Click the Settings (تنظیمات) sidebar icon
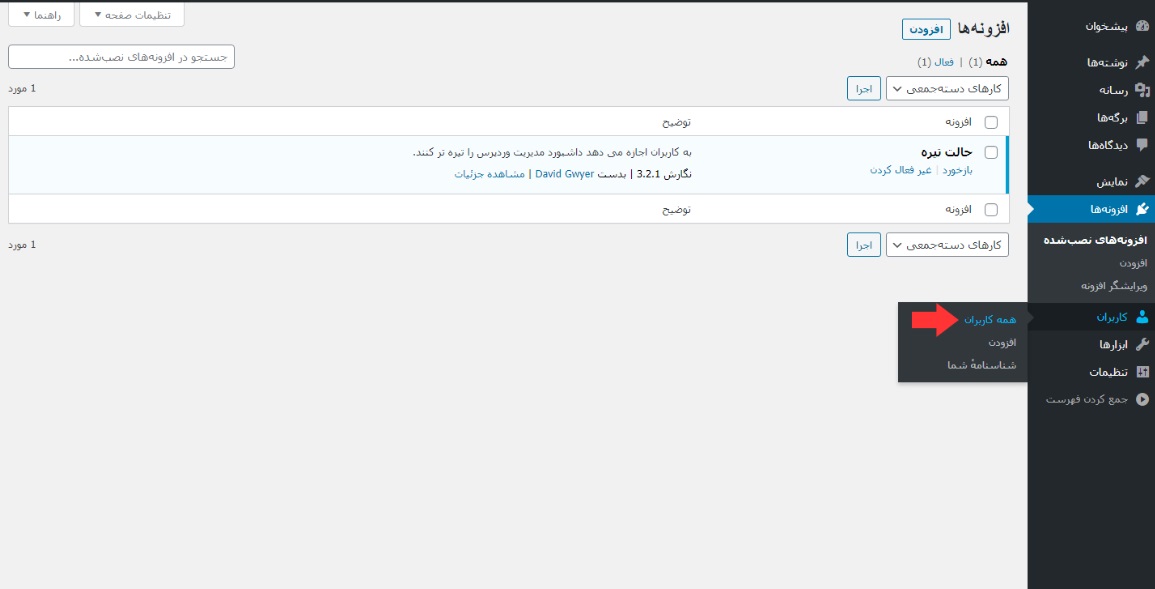Image resolution: width=1155 pixels, height=589 pixels. pyautogui.click(x=1142, y=372)
